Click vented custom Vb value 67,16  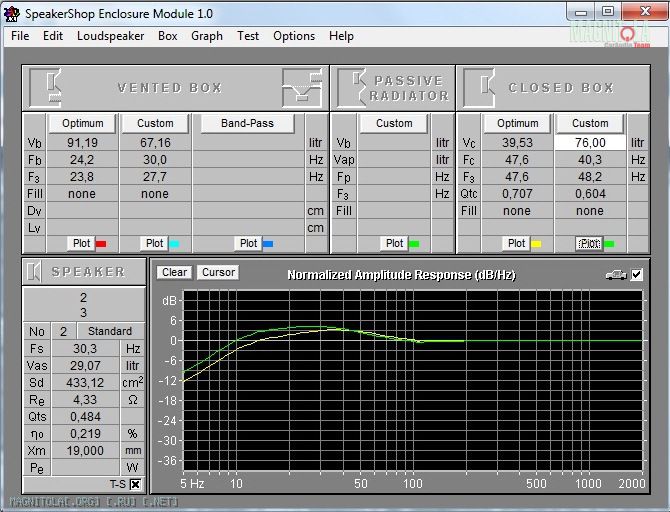click(x=155, y=143)
